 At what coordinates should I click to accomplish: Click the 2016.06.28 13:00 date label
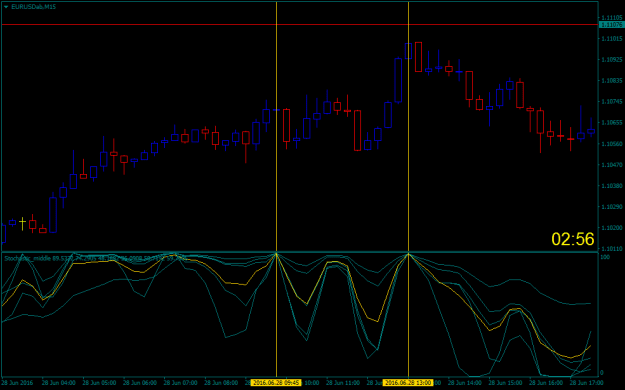click(408, 383)
